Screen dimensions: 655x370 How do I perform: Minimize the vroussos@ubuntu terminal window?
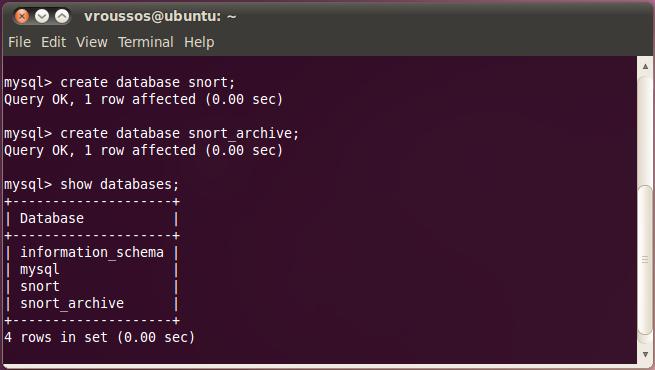(42, 16)
